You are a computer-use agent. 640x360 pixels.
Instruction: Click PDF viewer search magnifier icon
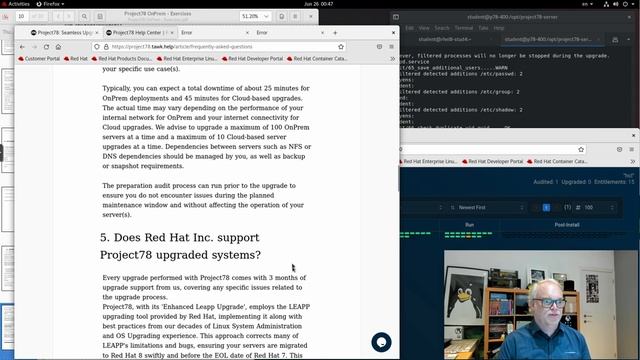point(84,16)
